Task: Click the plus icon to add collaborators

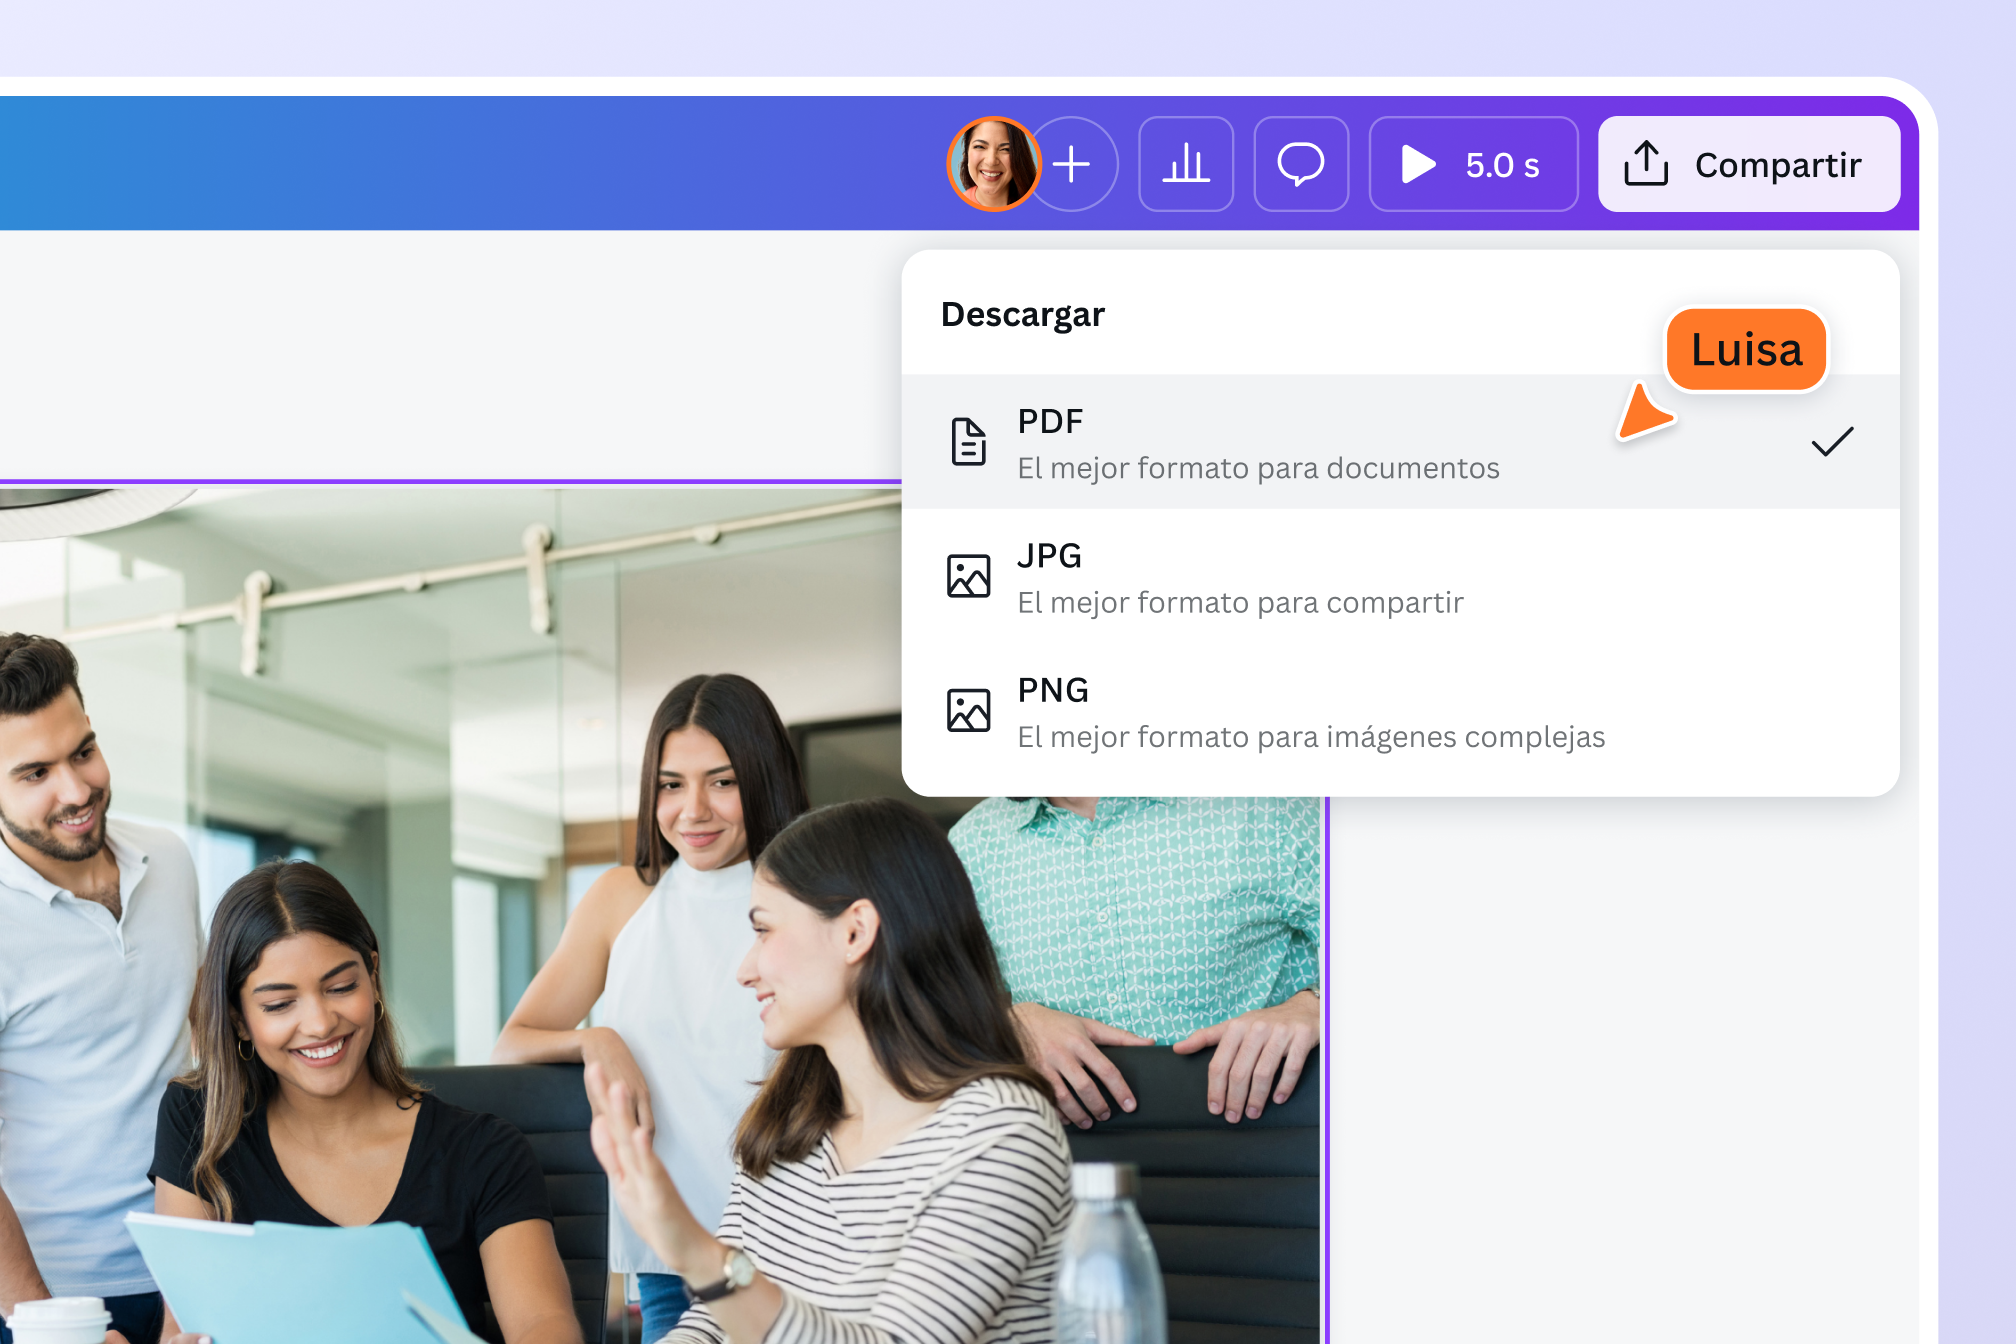Action: pos(1072,164)
